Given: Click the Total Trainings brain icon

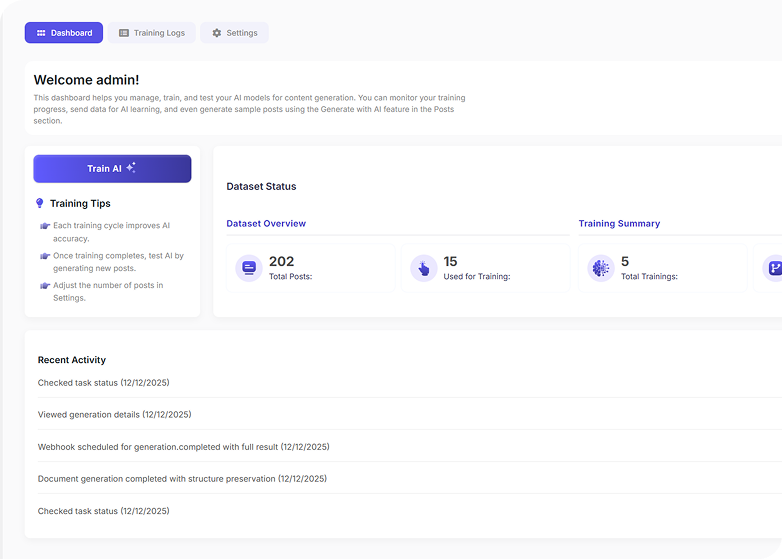Looking at the screenshot, I should coord(601,268).
